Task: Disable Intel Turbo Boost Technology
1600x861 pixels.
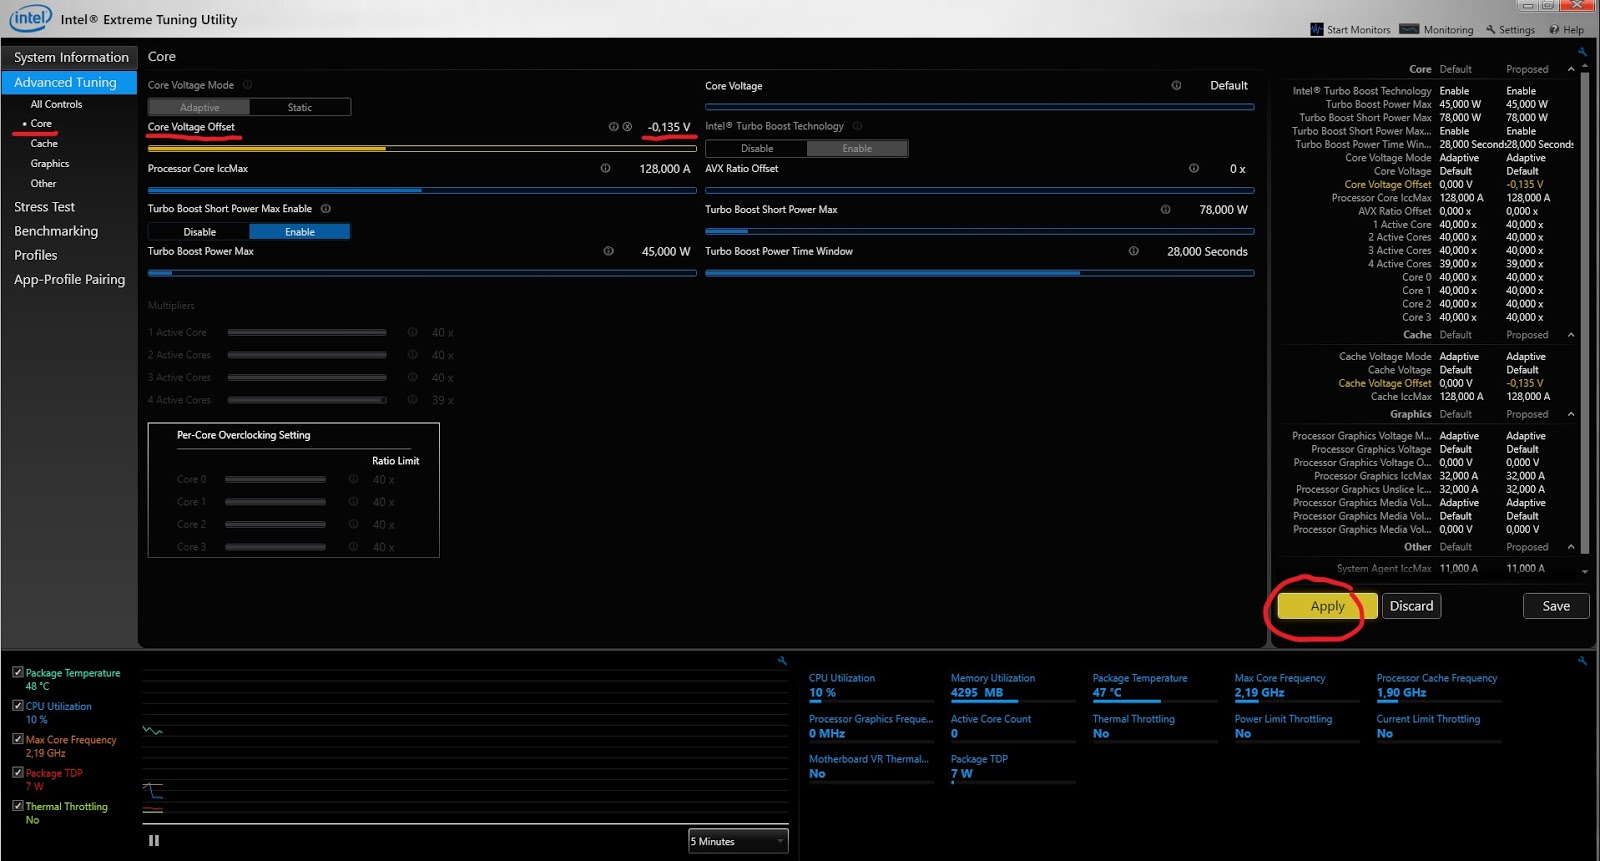Action: point(757,148)
